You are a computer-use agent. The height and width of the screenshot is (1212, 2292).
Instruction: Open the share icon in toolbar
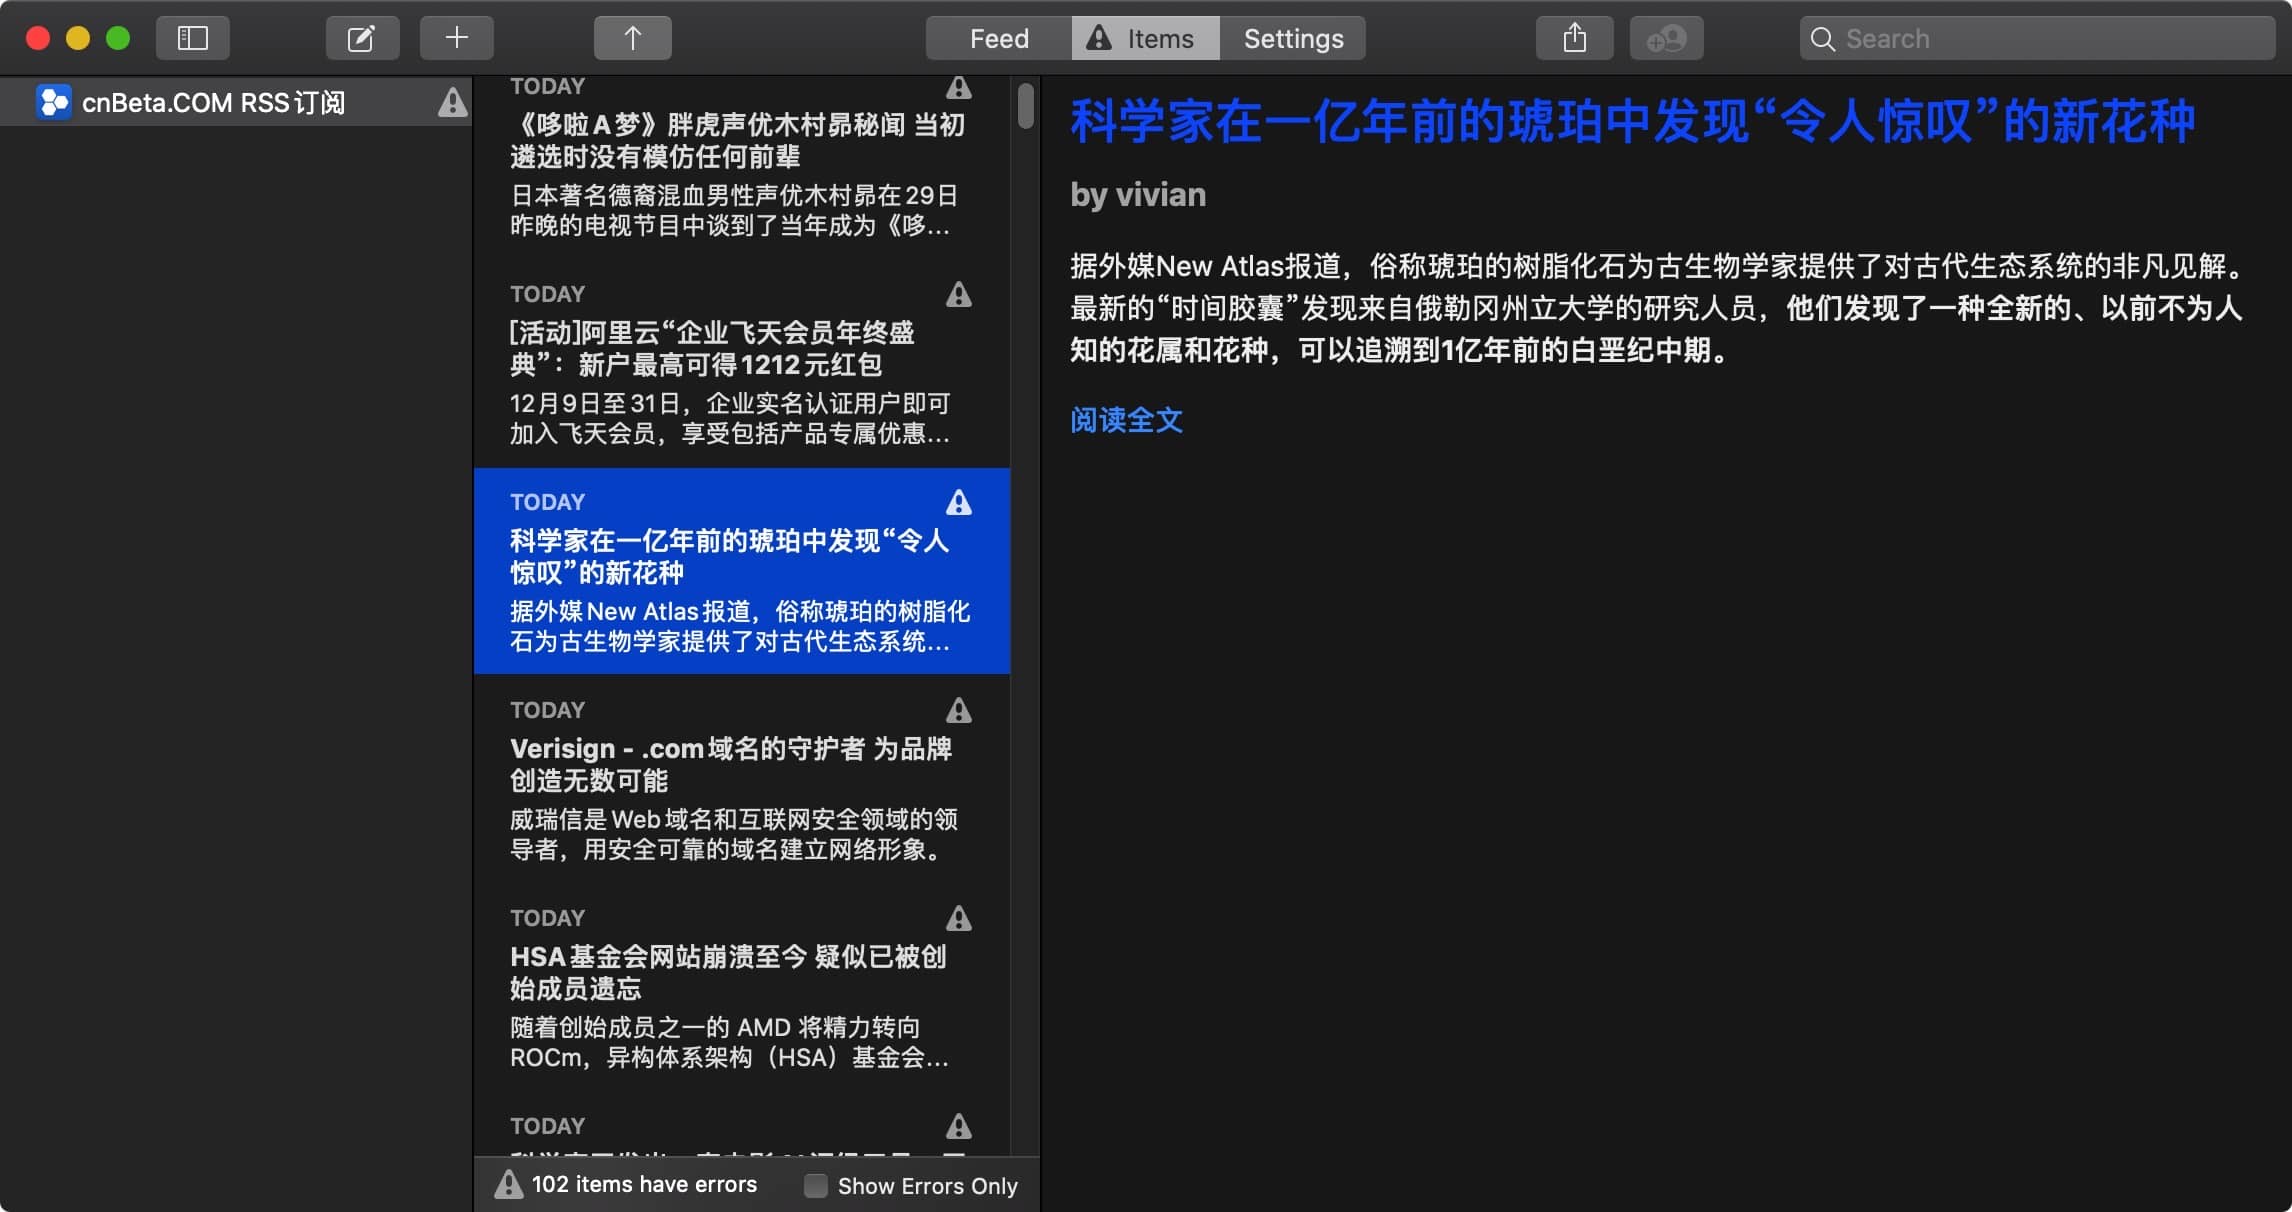pyautogui.click(x=1575, y=38)
